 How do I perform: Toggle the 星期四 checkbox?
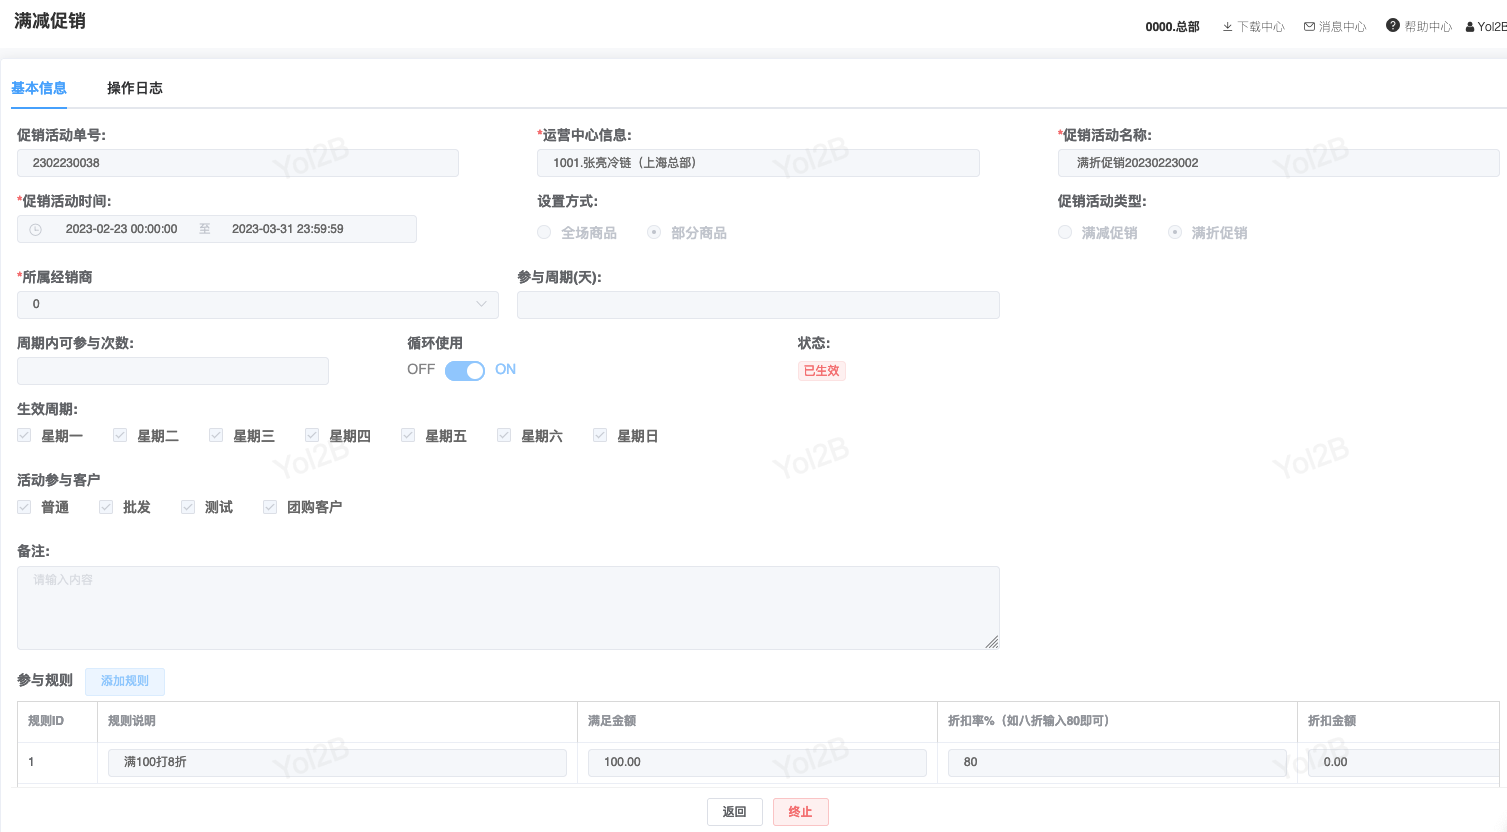click(312, 435)
